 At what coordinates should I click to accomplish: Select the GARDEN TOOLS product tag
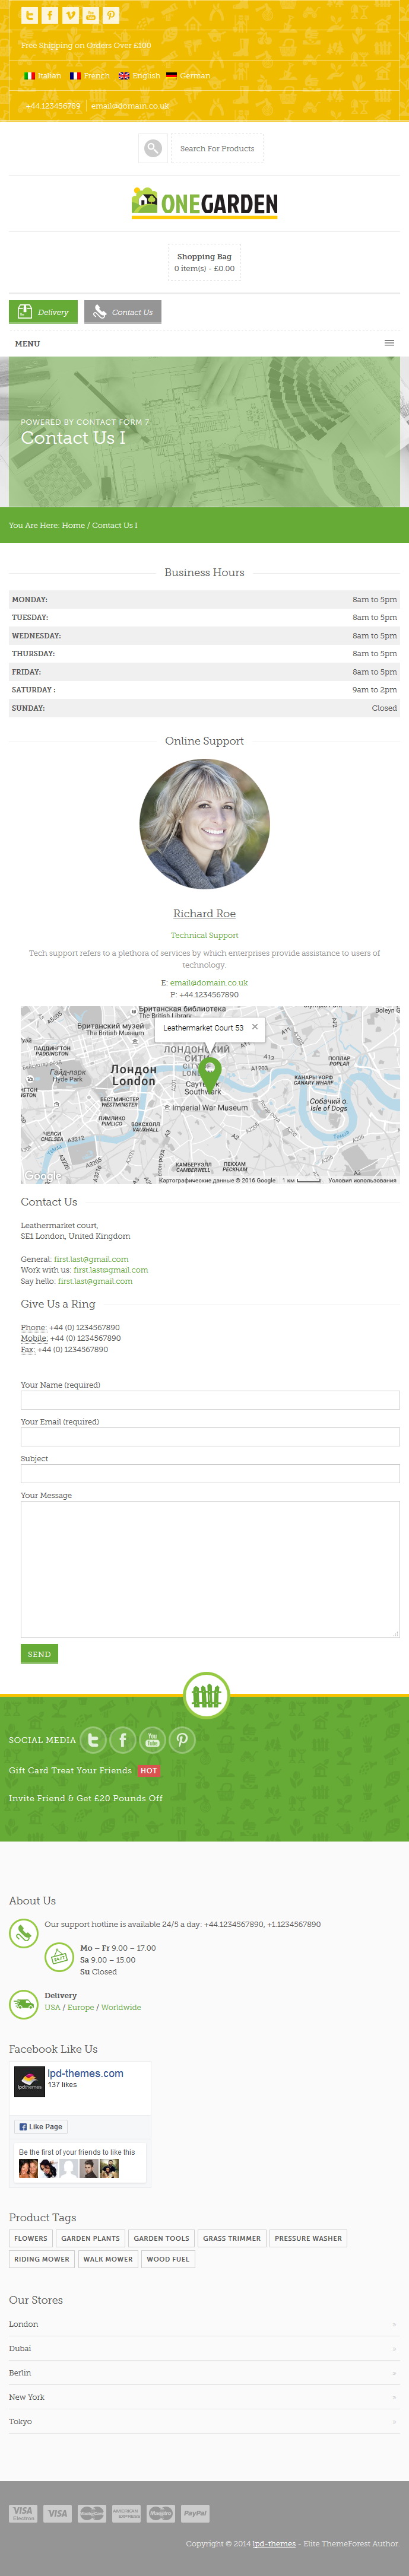pos(161,2238)
